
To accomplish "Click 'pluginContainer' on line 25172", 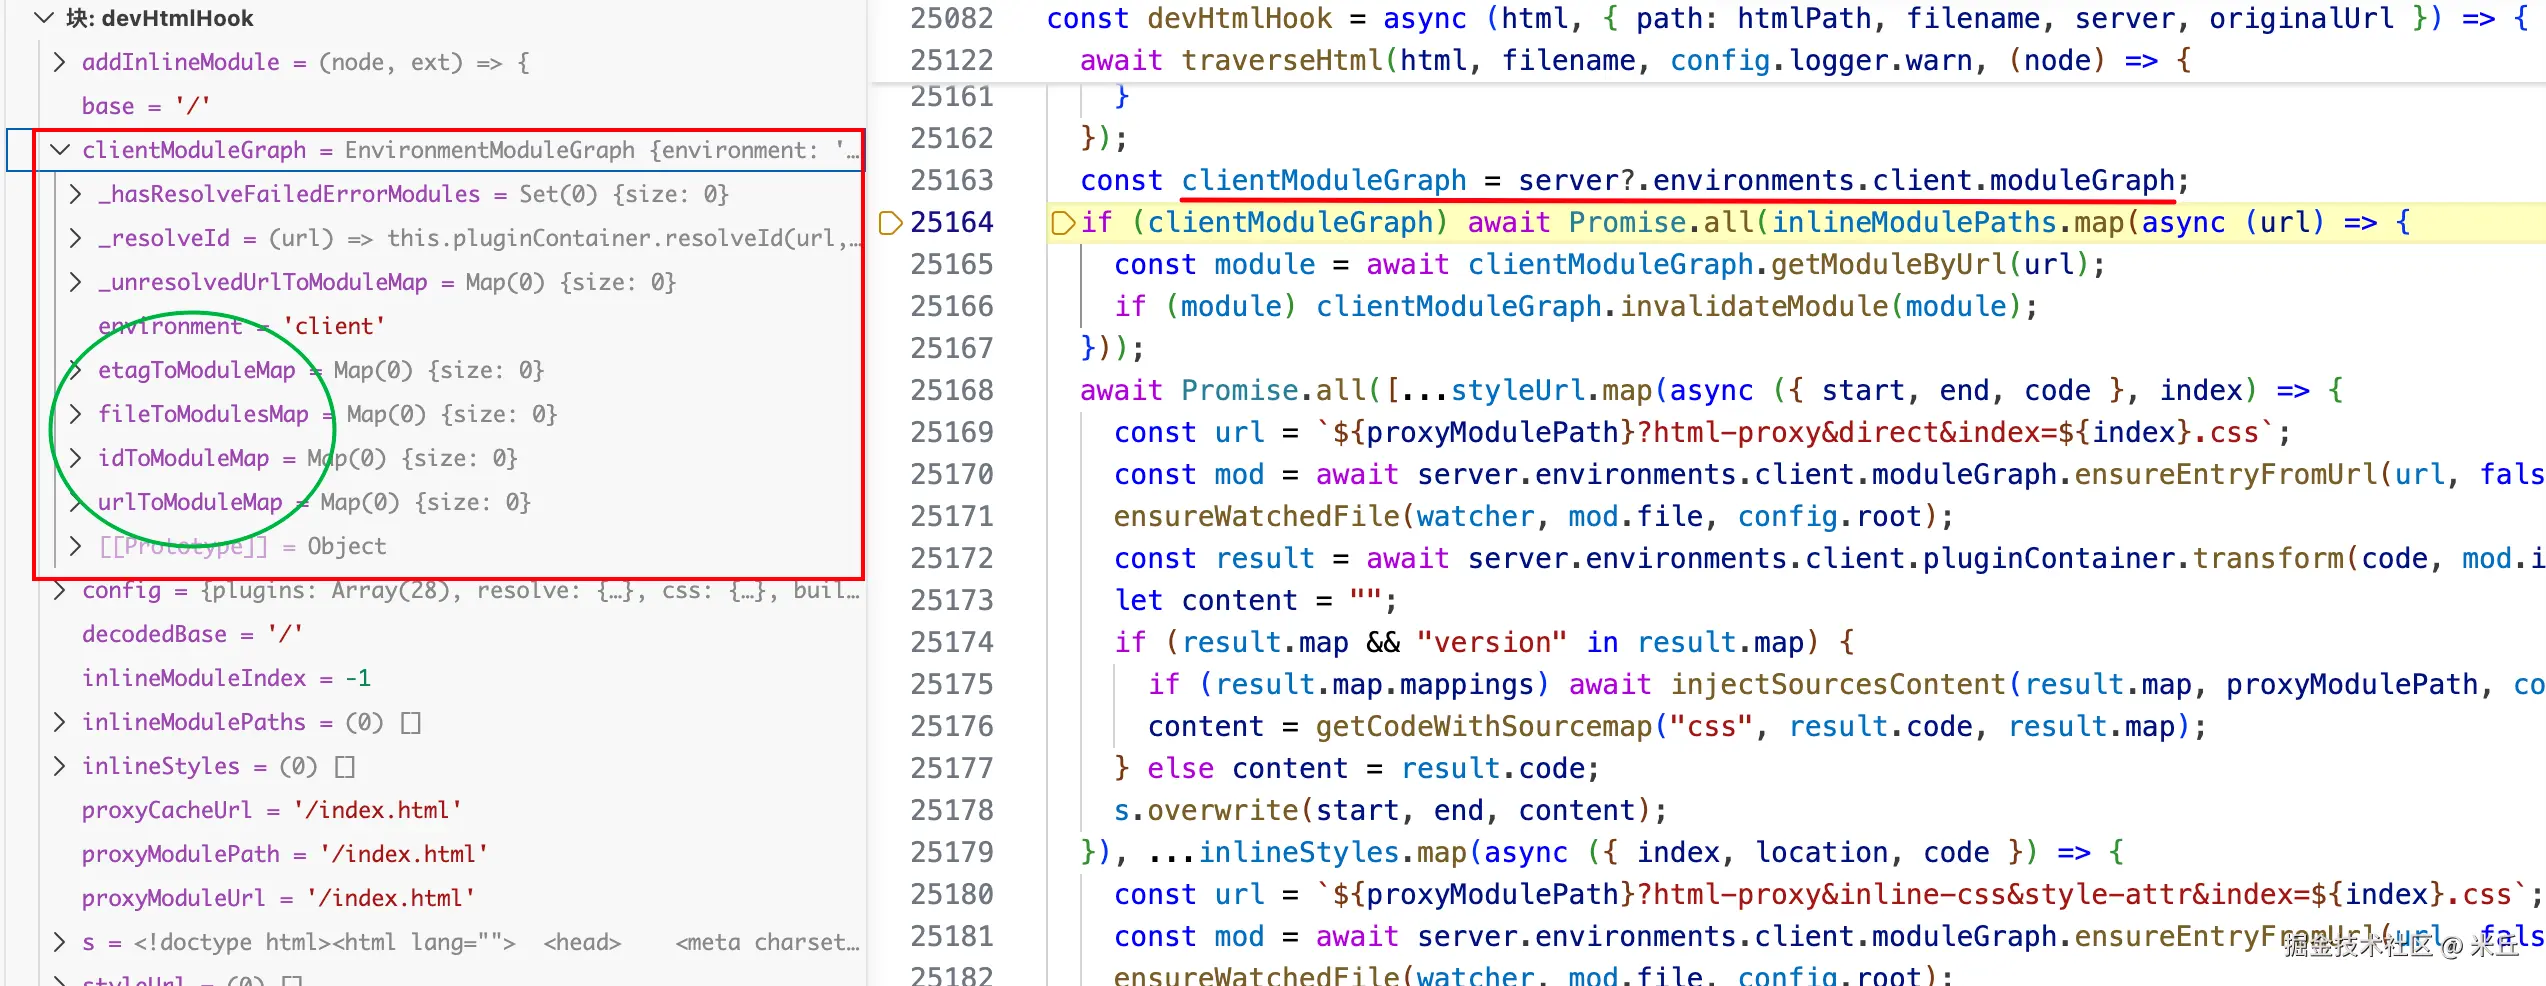I will (x=2049, y=558).
